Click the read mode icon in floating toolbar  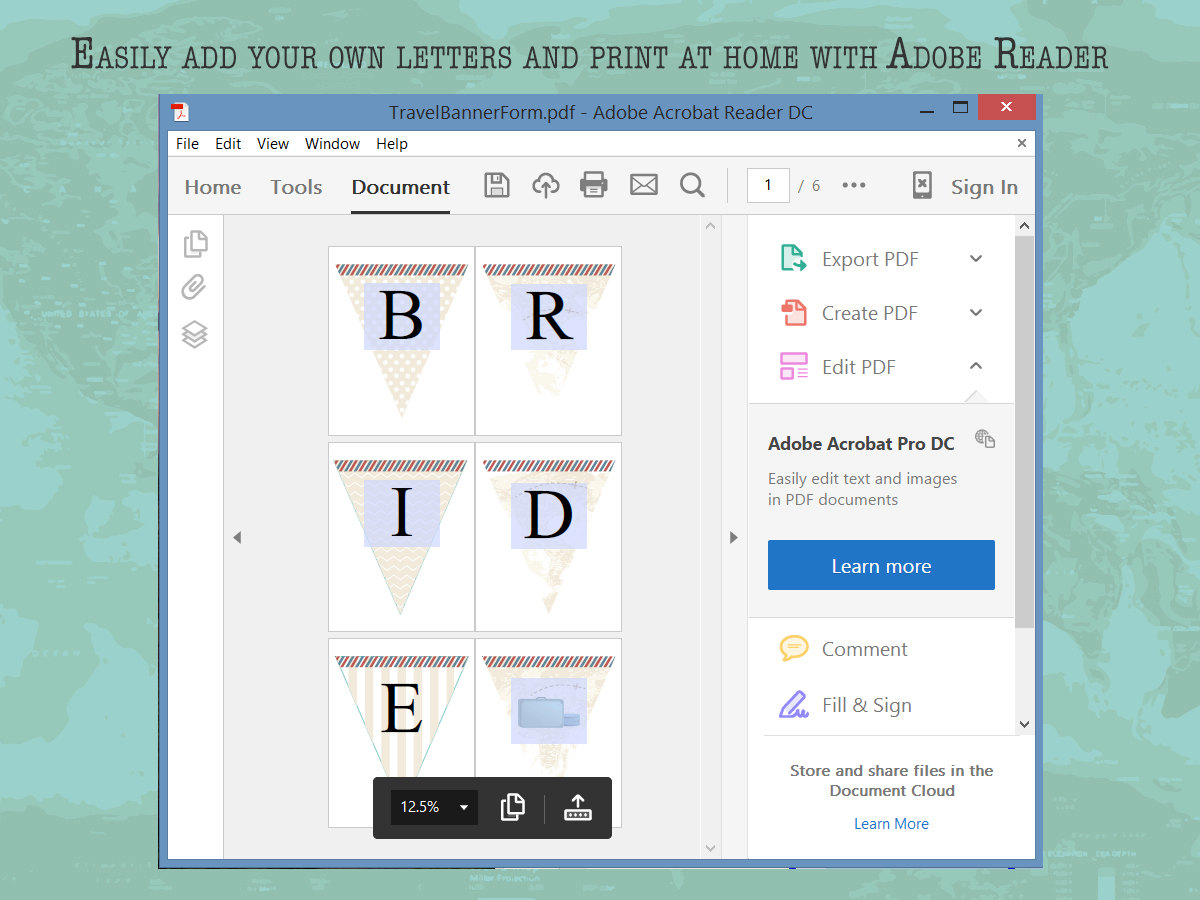[578, 807]
